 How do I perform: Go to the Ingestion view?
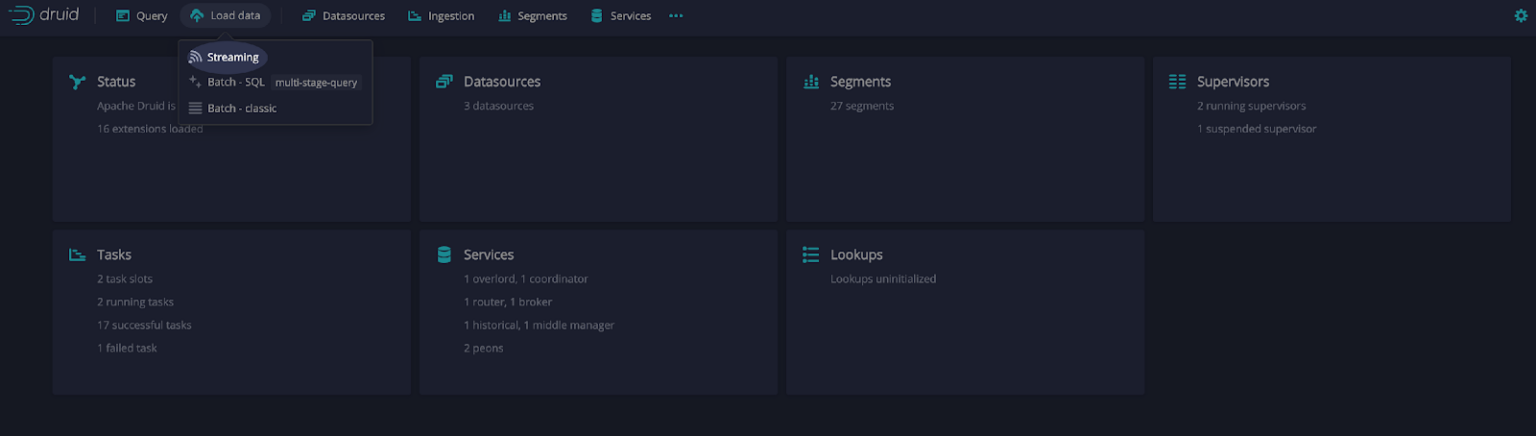pyautogui.click(x=441, y=16)
